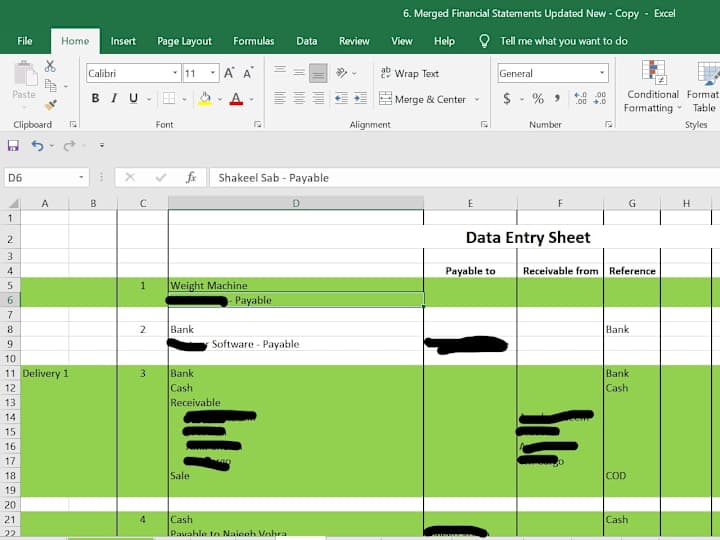
Task: Select the Format Painter brush
Action: pos(51,105)
